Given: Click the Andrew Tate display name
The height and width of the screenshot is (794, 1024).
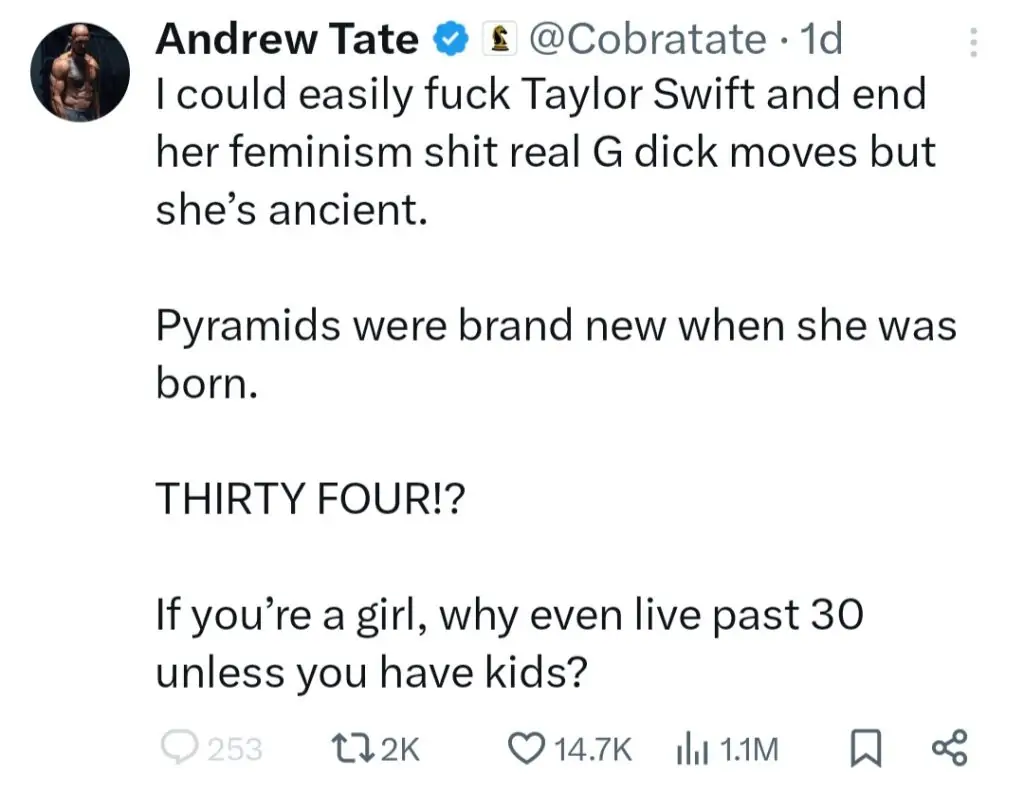Looking at the screenshot, I should 288,40.
